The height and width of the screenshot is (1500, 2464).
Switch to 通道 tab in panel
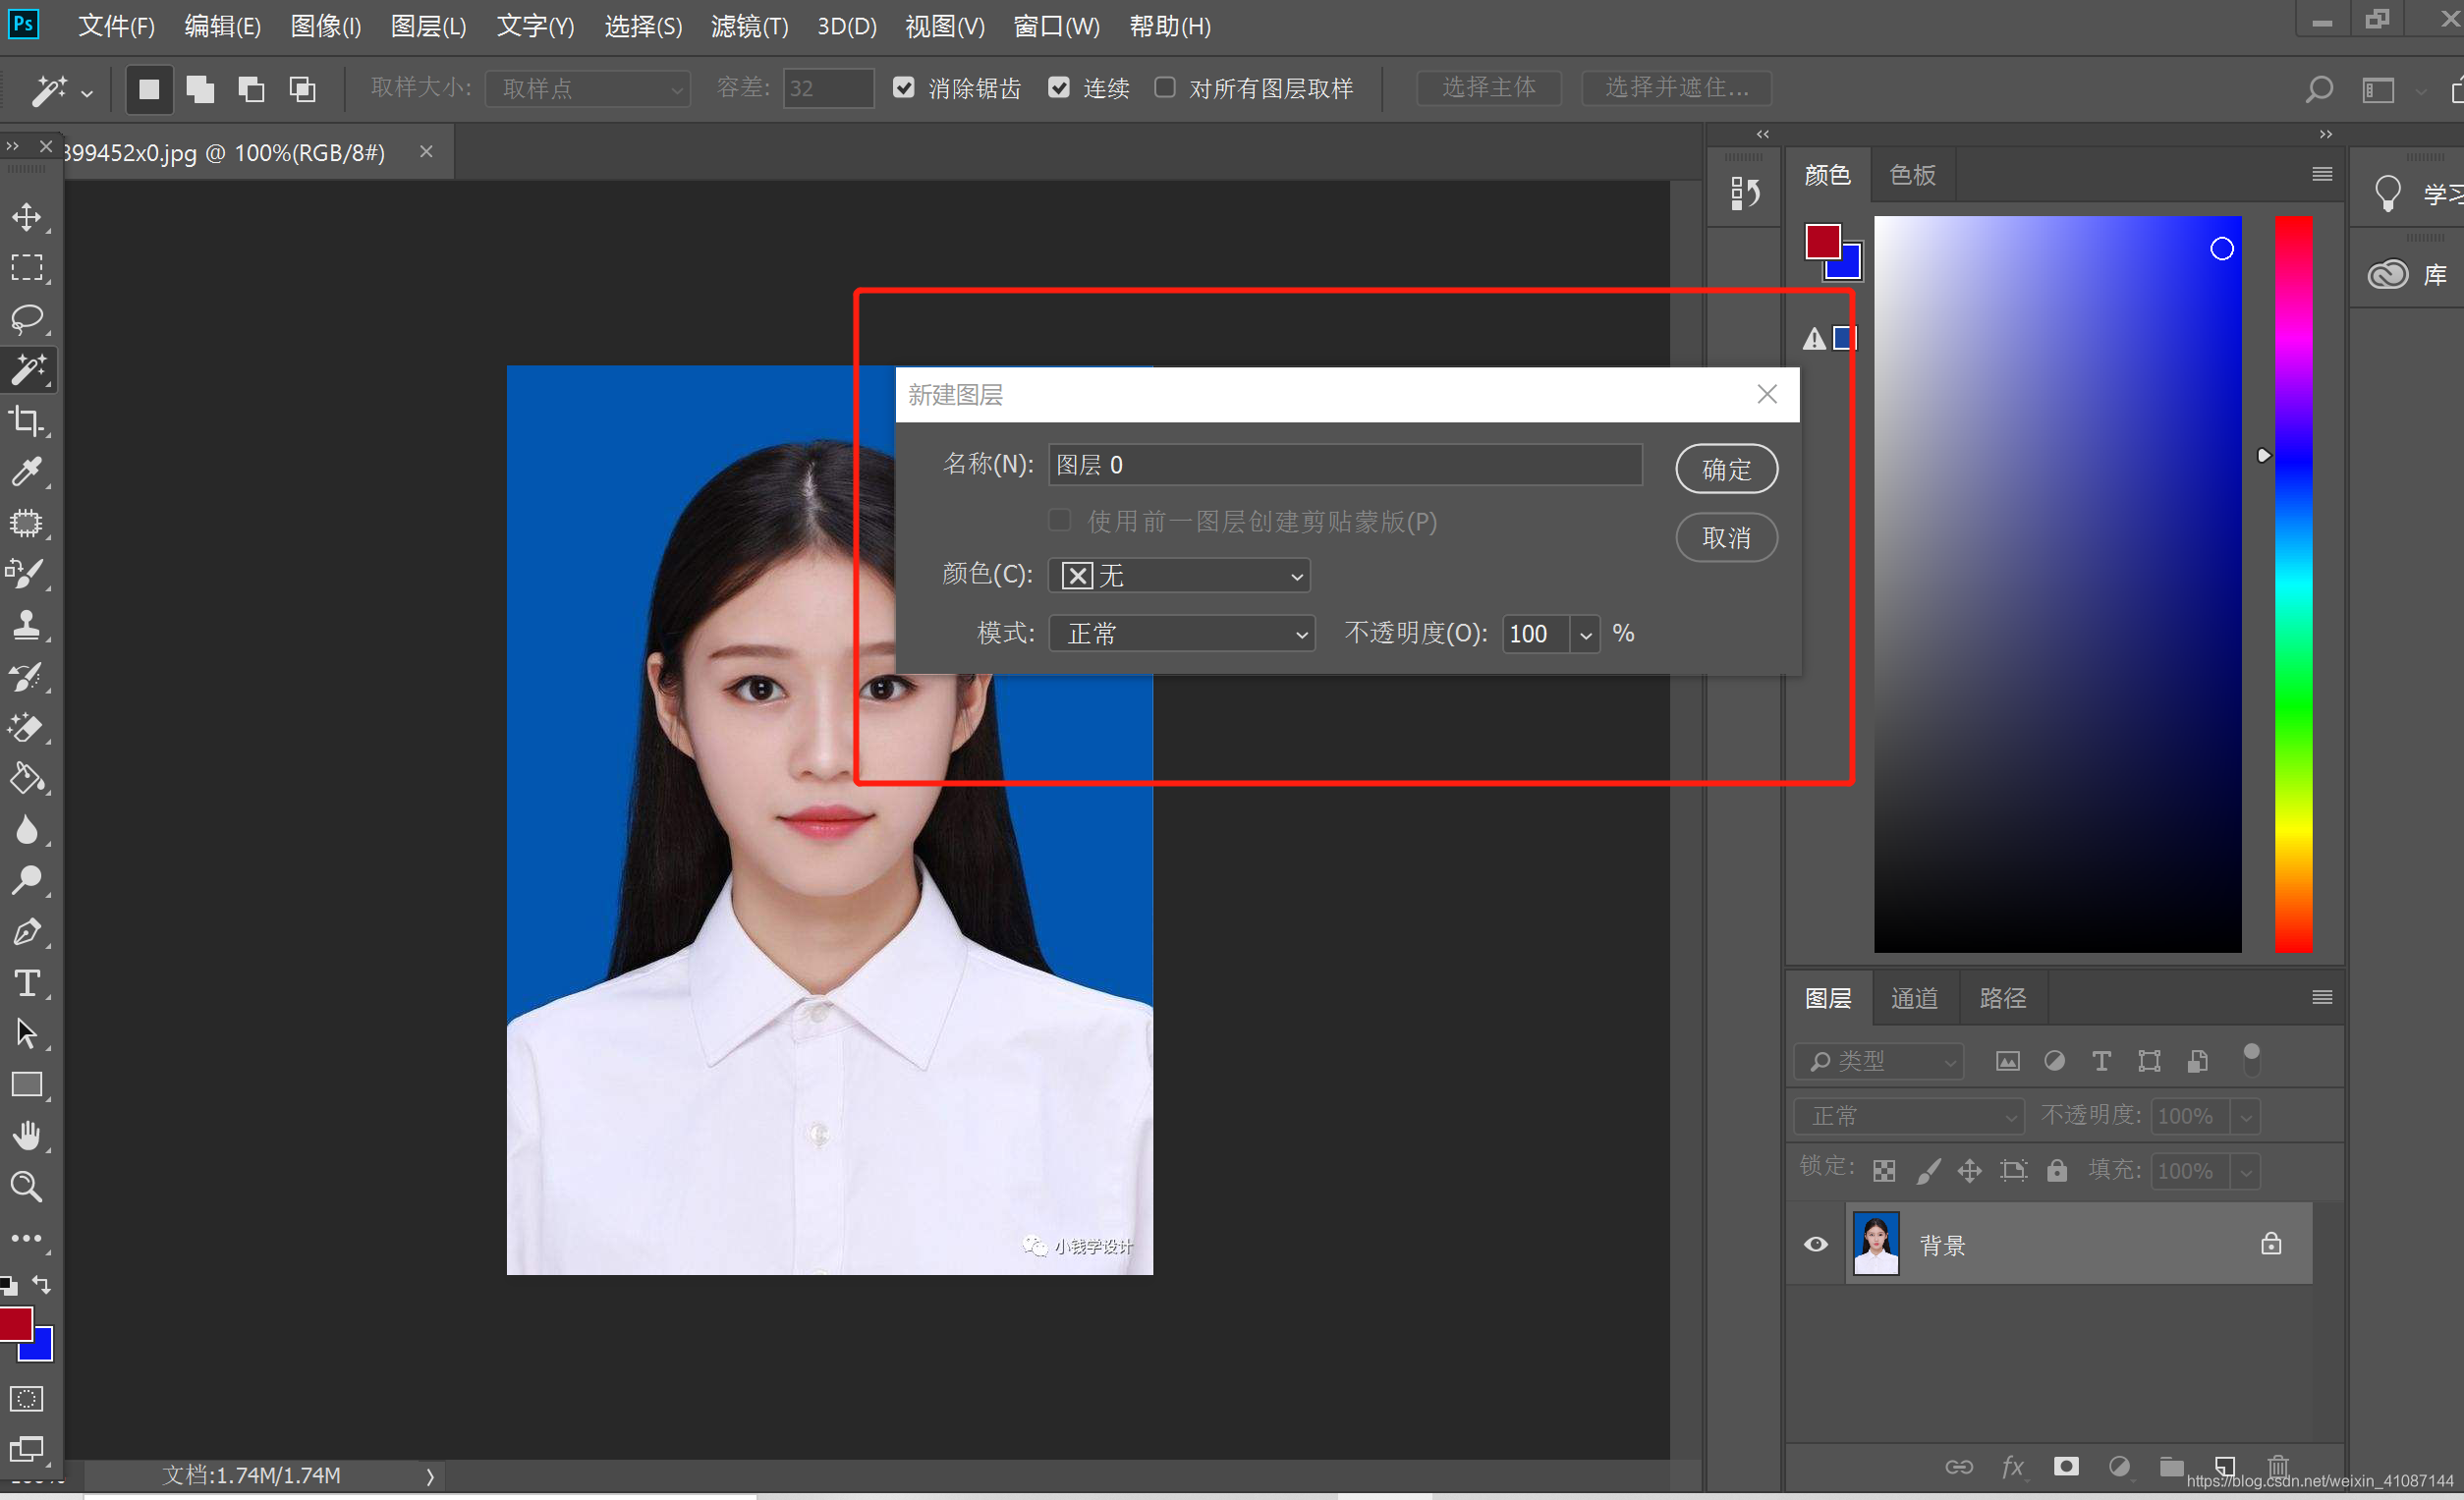click(1917, 998)
